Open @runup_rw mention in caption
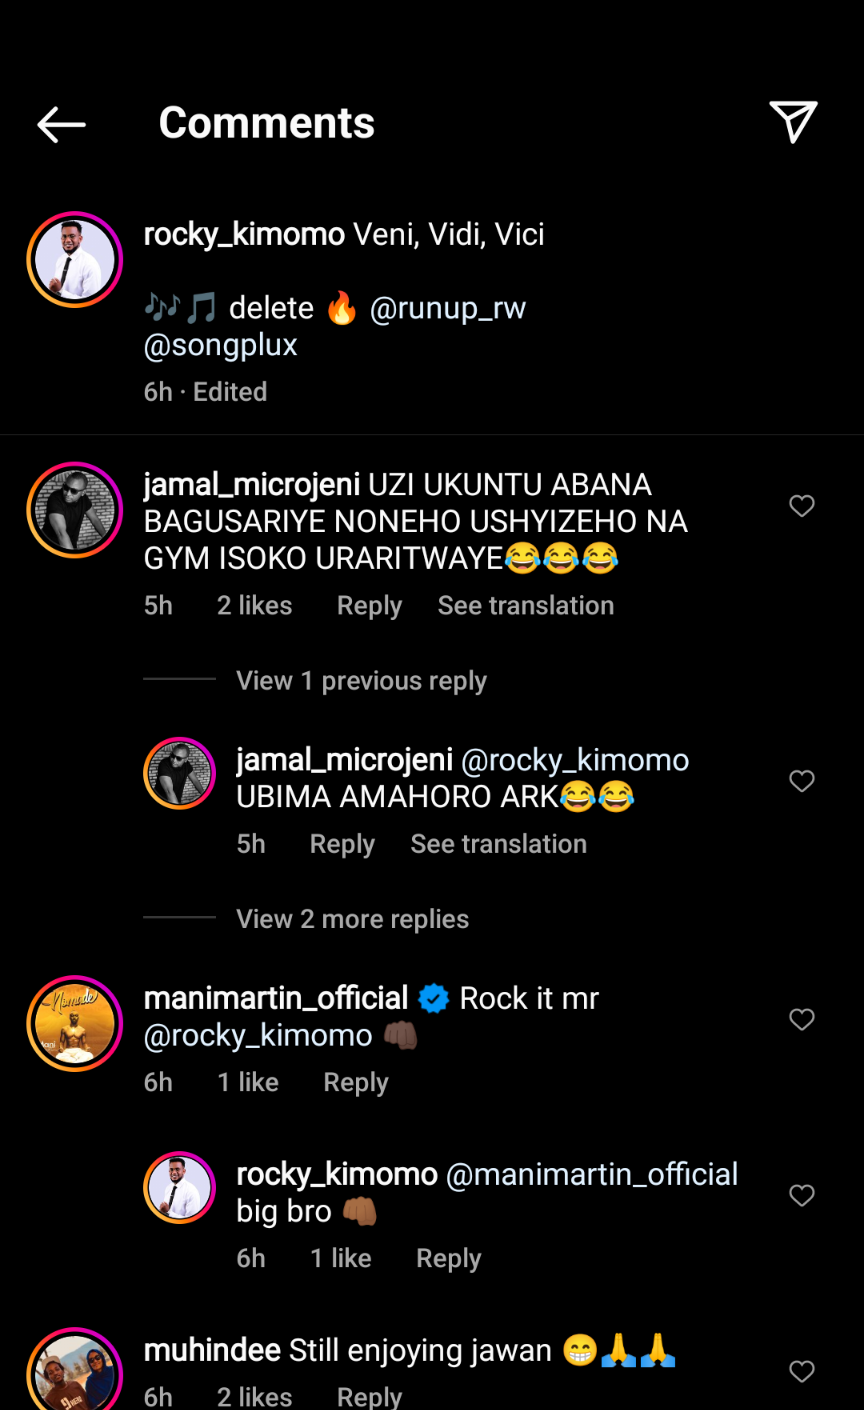Image resolution: width=864 pixels, height=1410 pixels. (x=447, y=308)
